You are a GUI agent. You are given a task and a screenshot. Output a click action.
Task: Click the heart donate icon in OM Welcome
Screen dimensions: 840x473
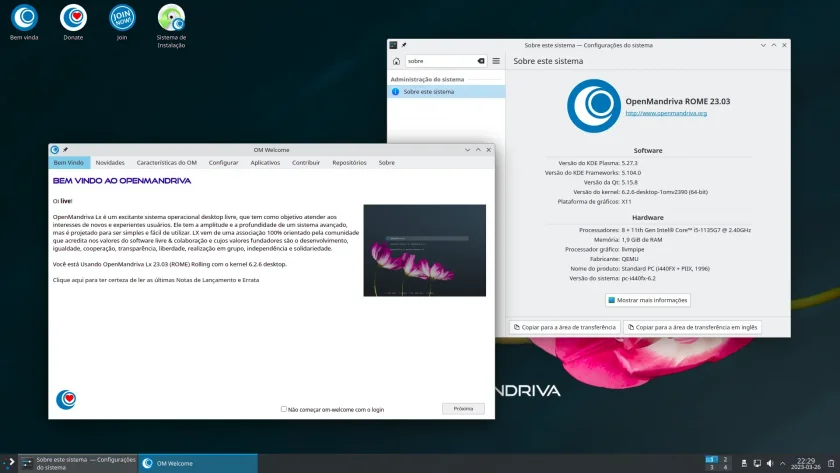pos(66,400)
